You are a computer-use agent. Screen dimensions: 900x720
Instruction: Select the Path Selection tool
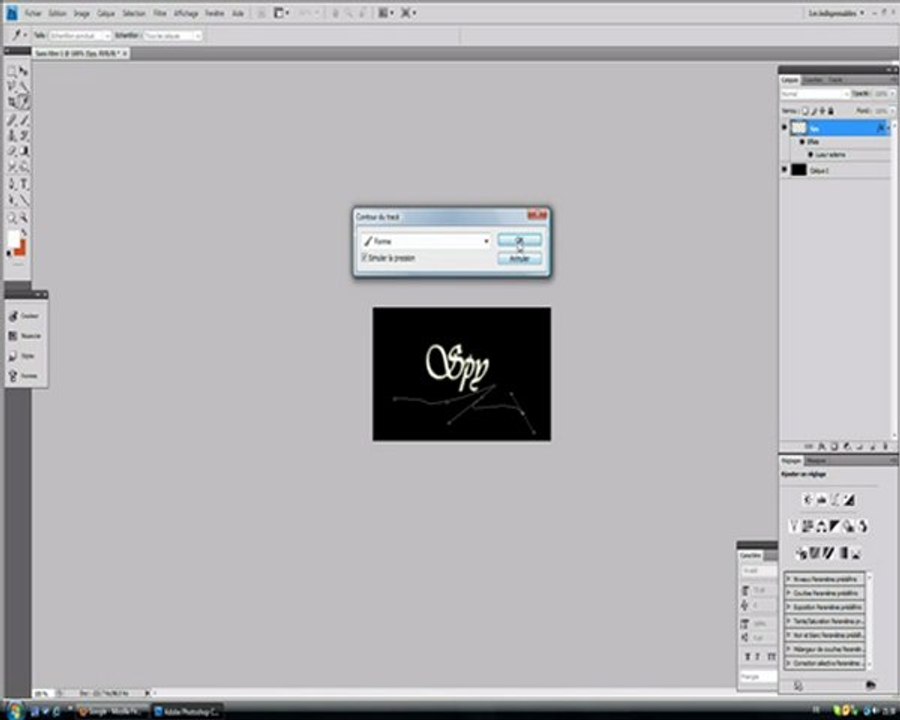tap(12, 200)
